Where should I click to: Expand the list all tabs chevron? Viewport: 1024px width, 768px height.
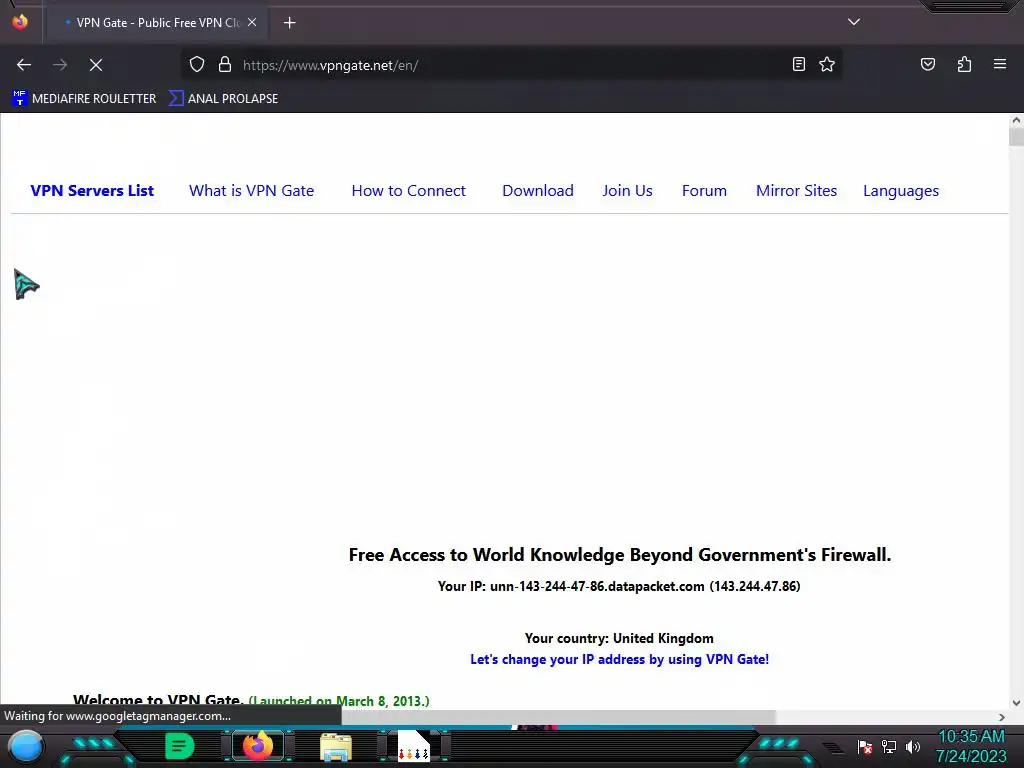point(854,22)
